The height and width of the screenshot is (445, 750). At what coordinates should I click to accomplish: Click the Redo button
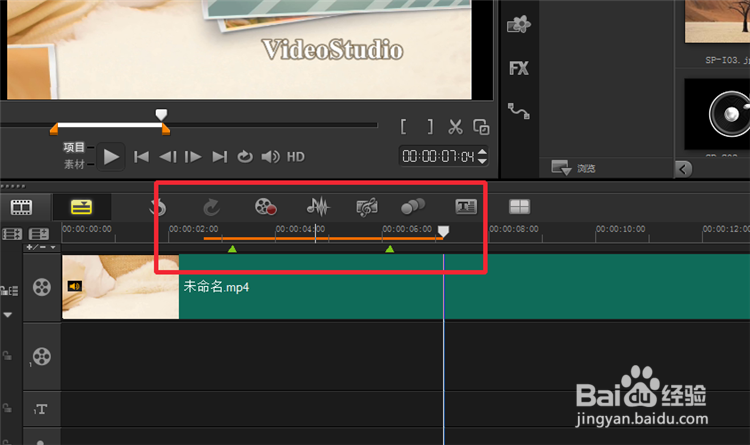(211, 207)
